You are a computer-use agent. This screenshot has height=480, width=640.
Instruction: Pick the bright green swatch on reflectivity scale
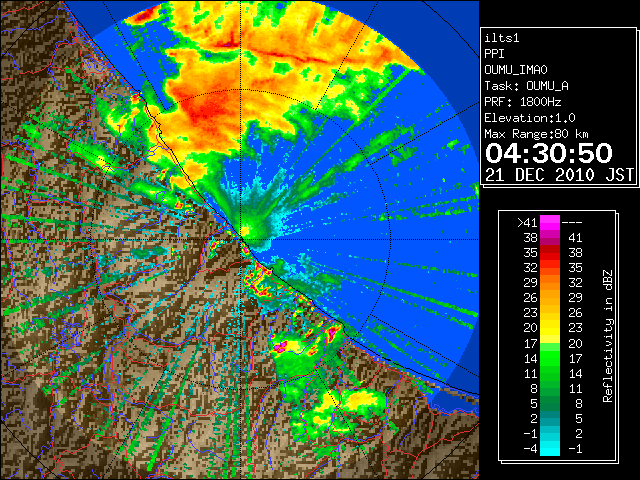(x=550, y=357)
